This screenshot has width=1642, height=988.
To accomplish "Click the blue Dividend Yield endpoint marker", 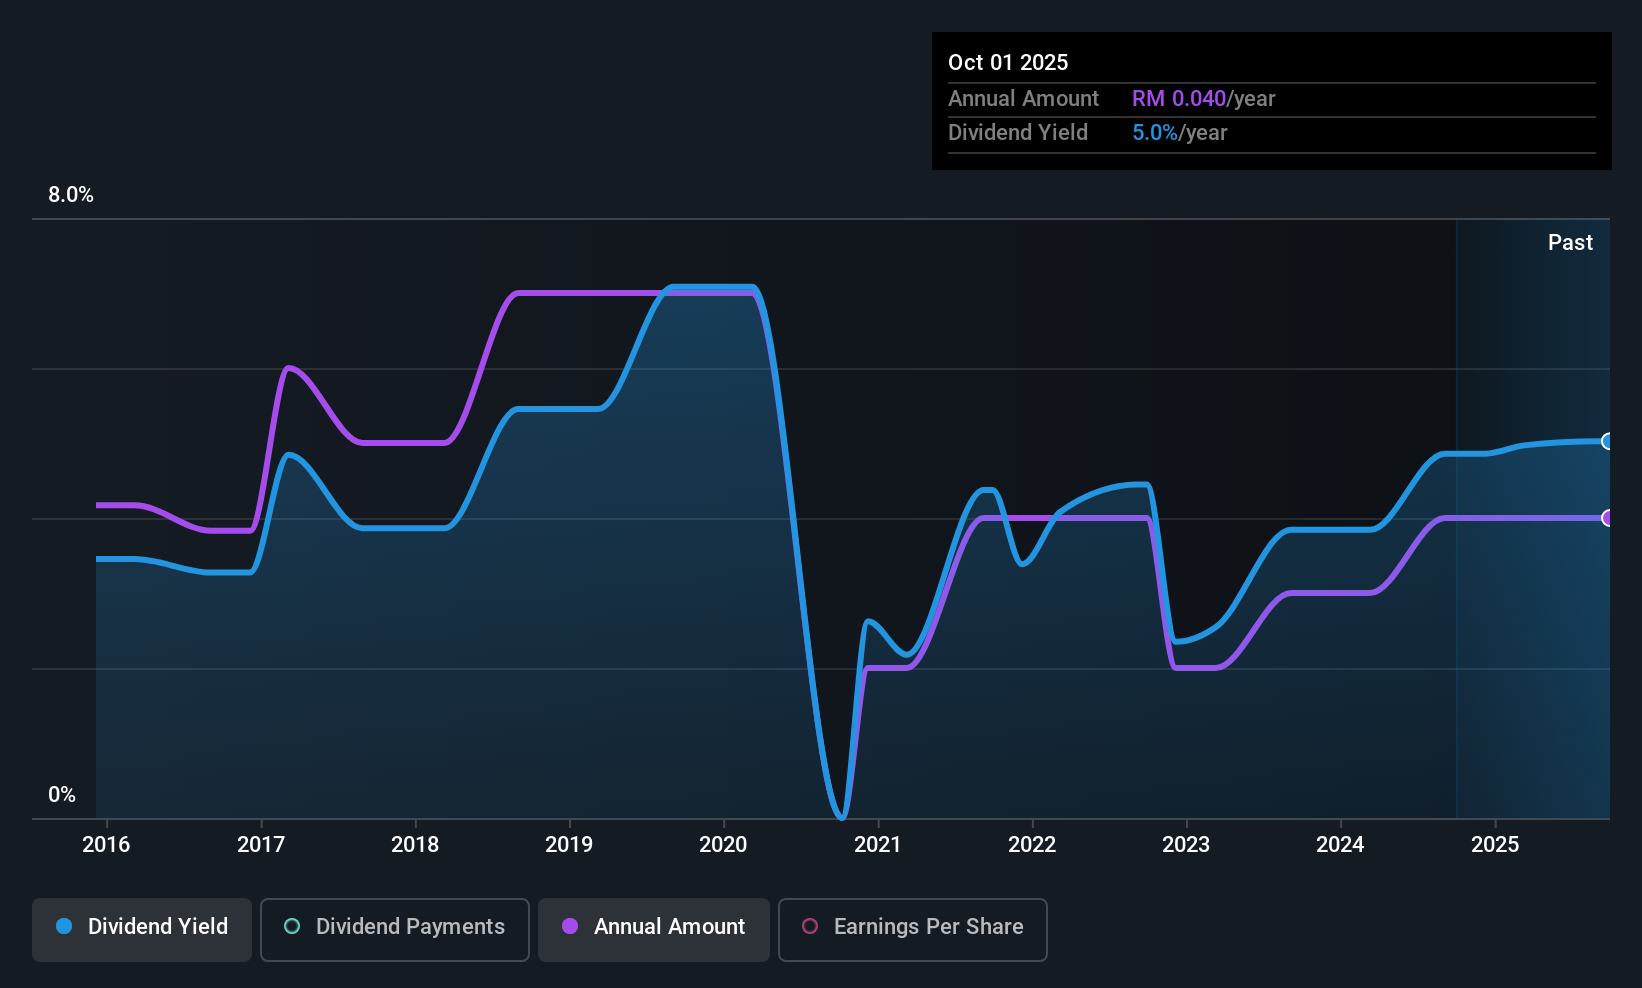I will pyautogui.click(x=1607, y=441).
